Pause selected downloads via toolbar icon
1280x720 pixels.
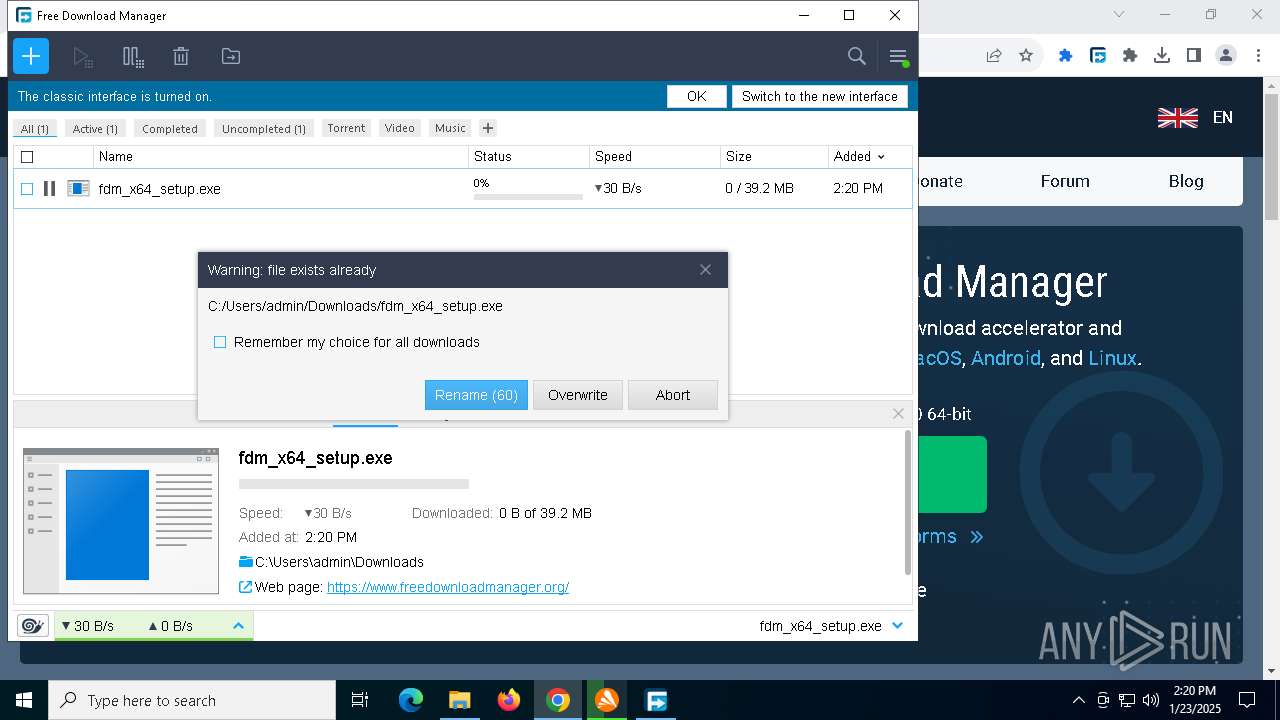(x=133, y=57)
